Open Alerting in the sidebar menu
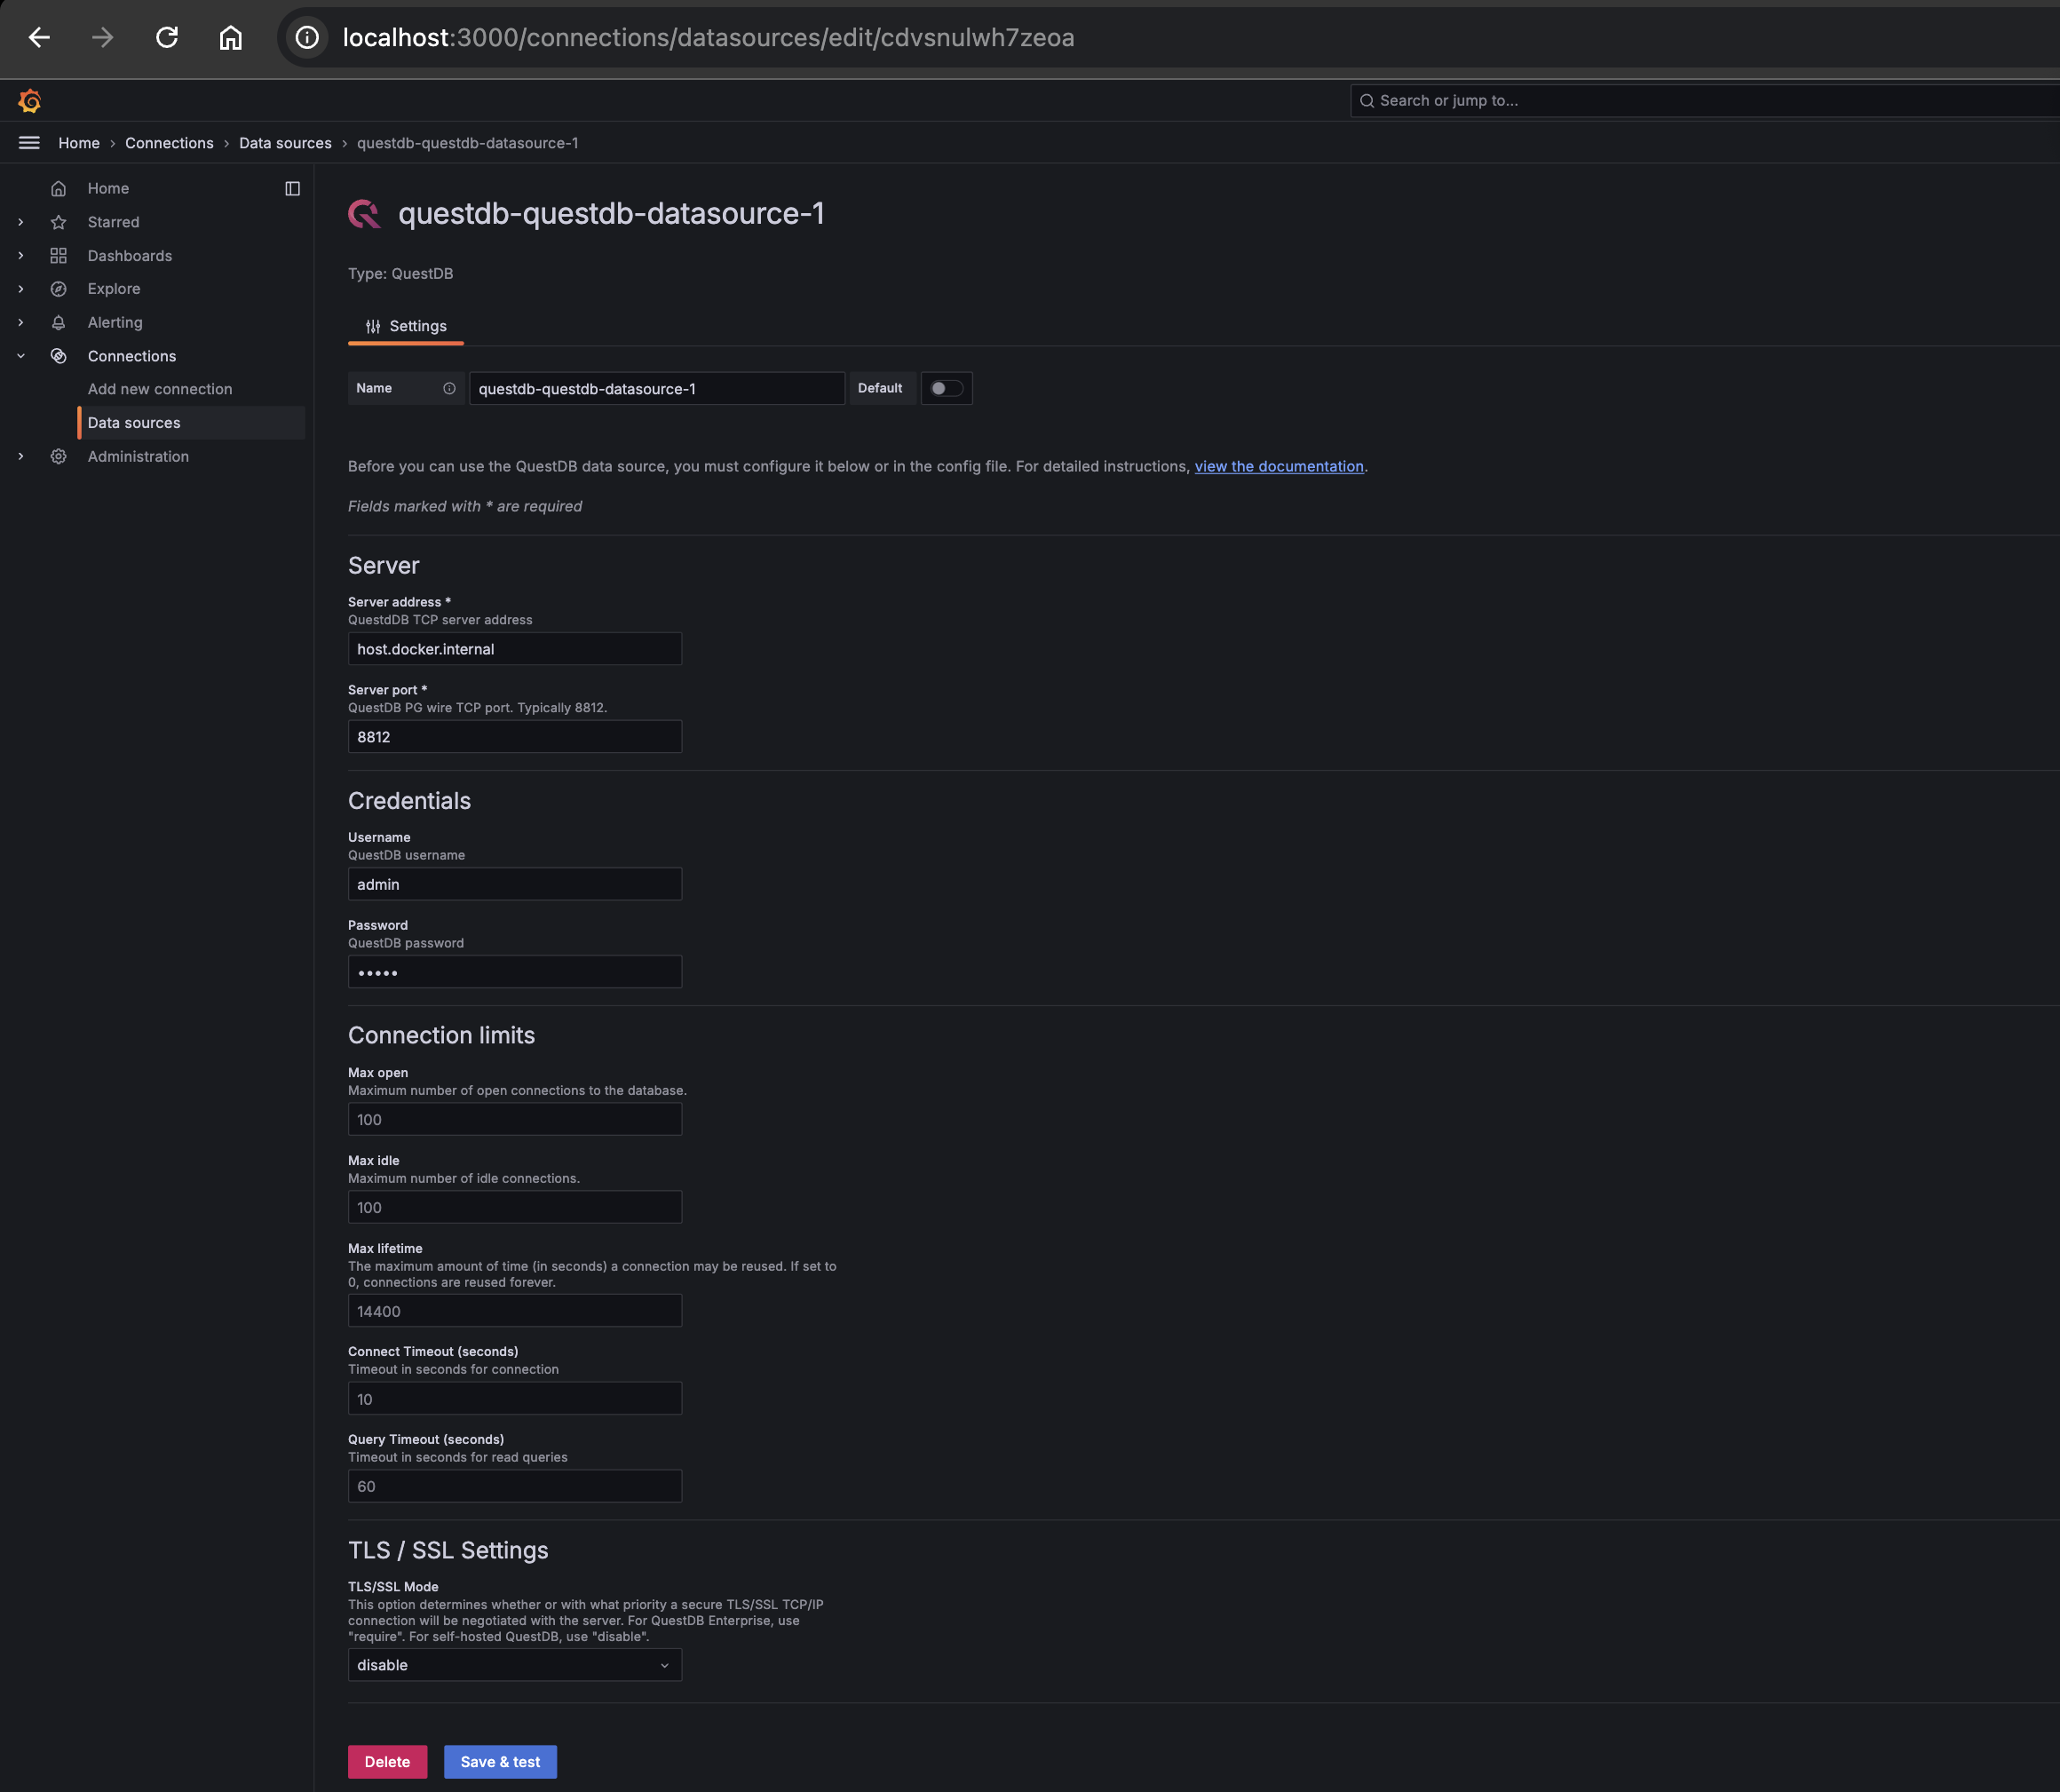 (x=115, y=323)
